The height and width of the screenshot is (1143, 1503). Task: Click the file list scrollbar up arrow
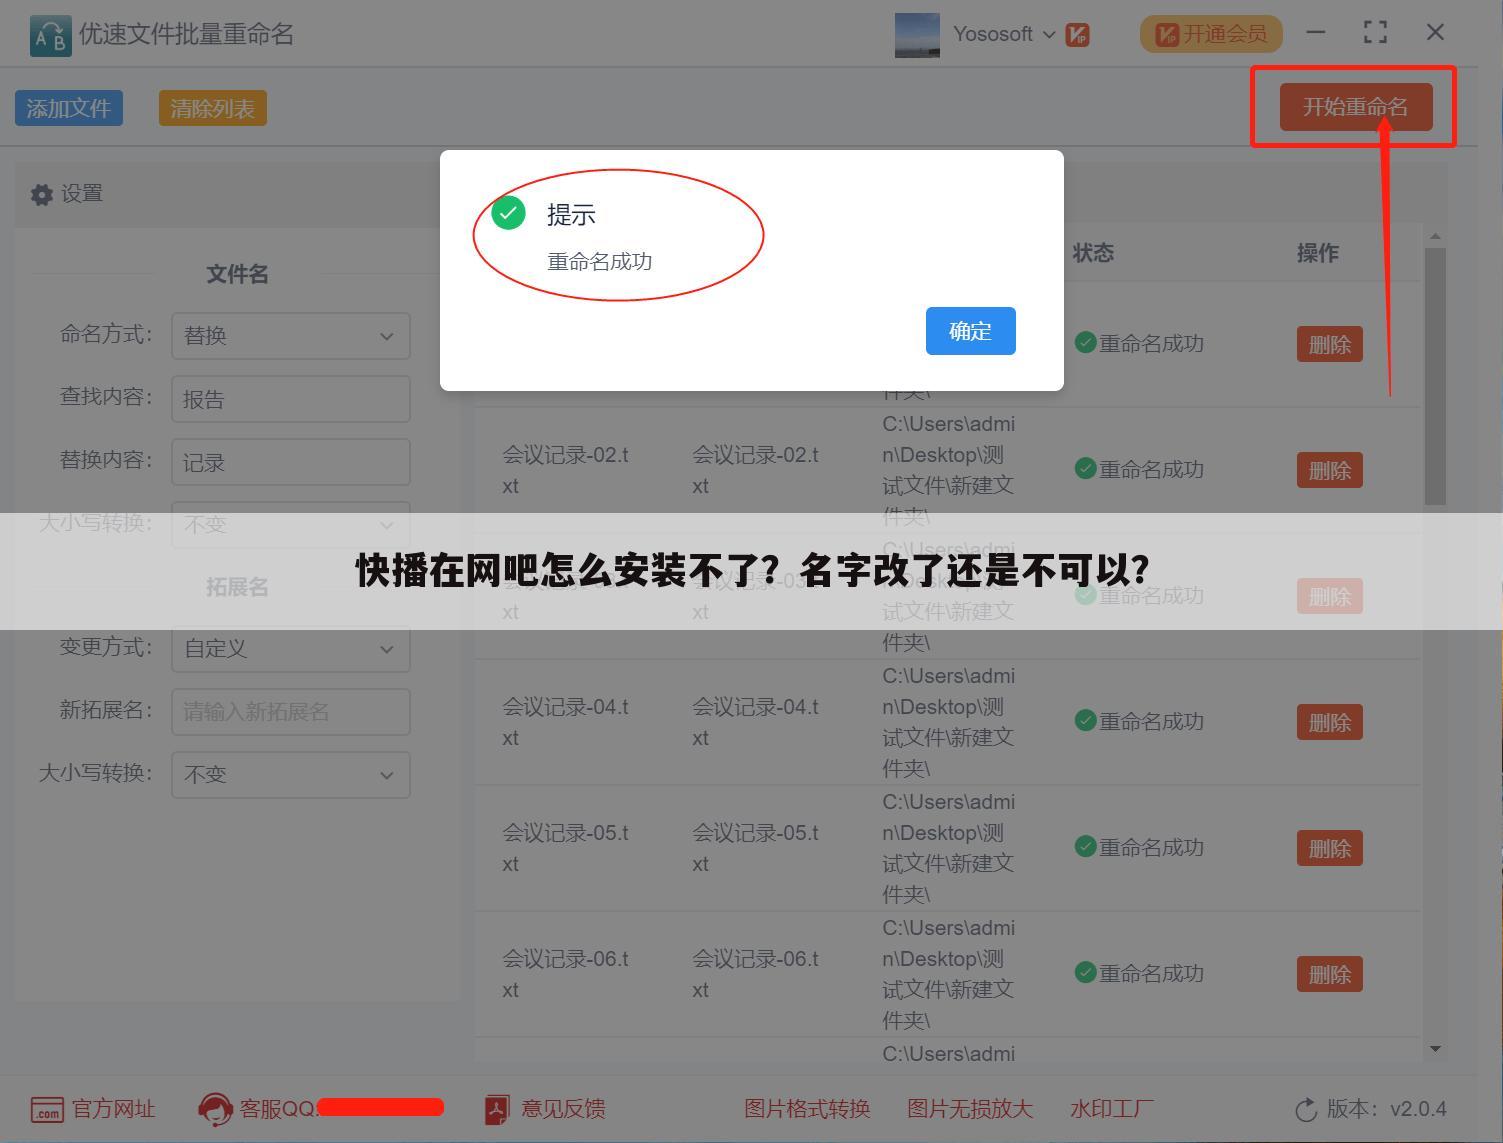[x=1435, y=237]
